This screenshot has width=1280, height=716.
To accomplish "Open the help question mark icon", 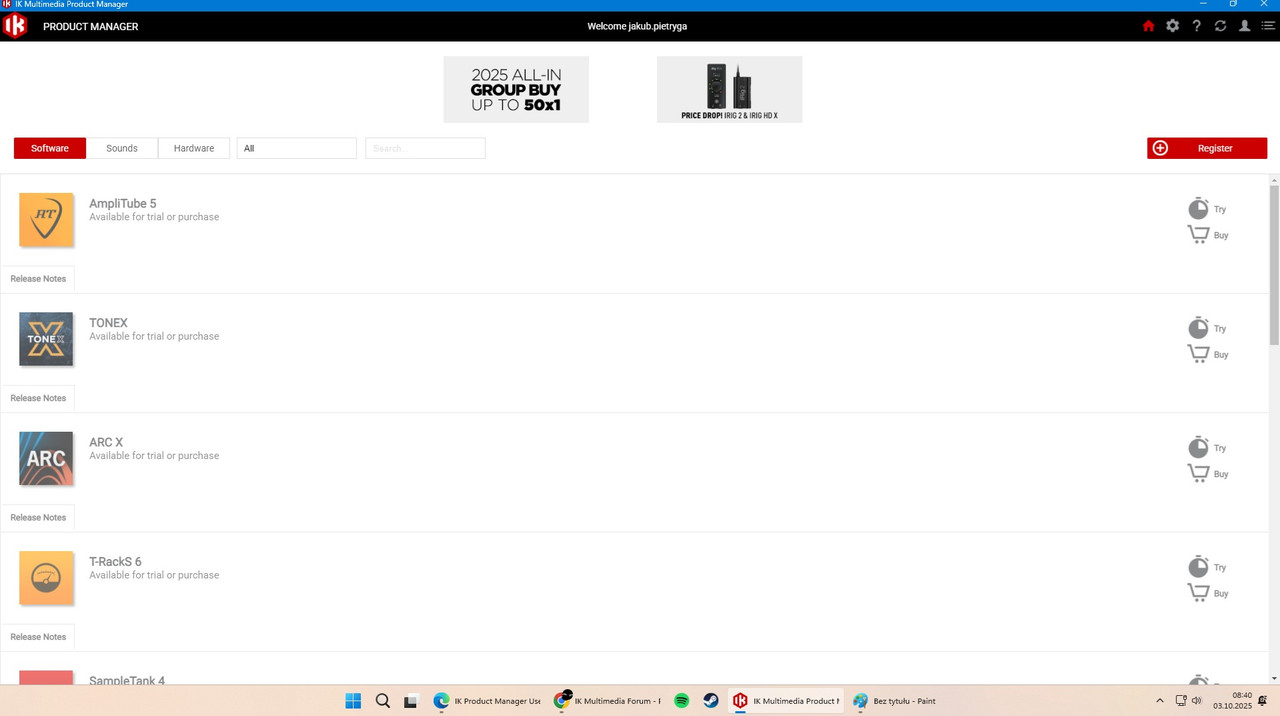I will [x=1197, y=26].
